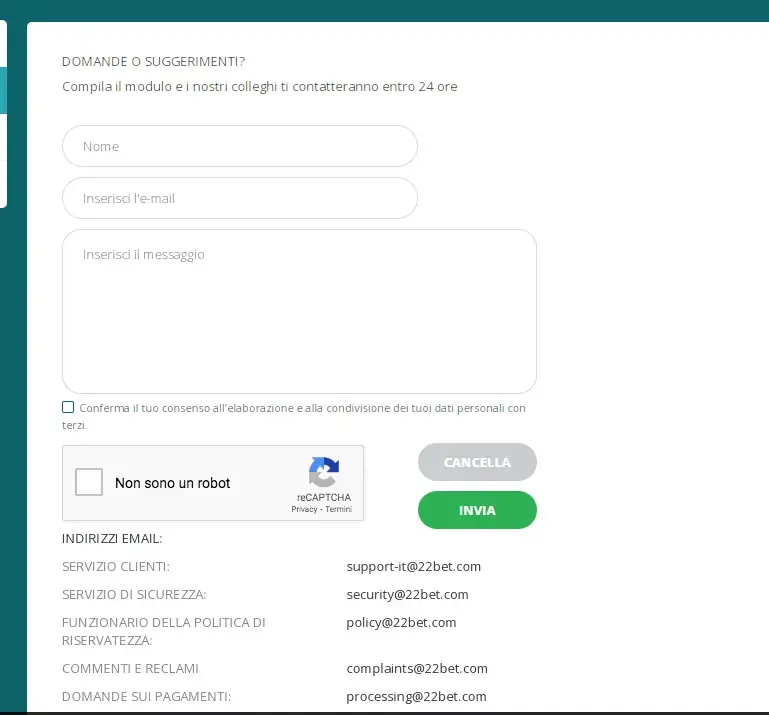The width and height of the screenshot is (769, 715).
Task: Click the 'Compila il modulo' instruction text
Action: pos(259,86)
